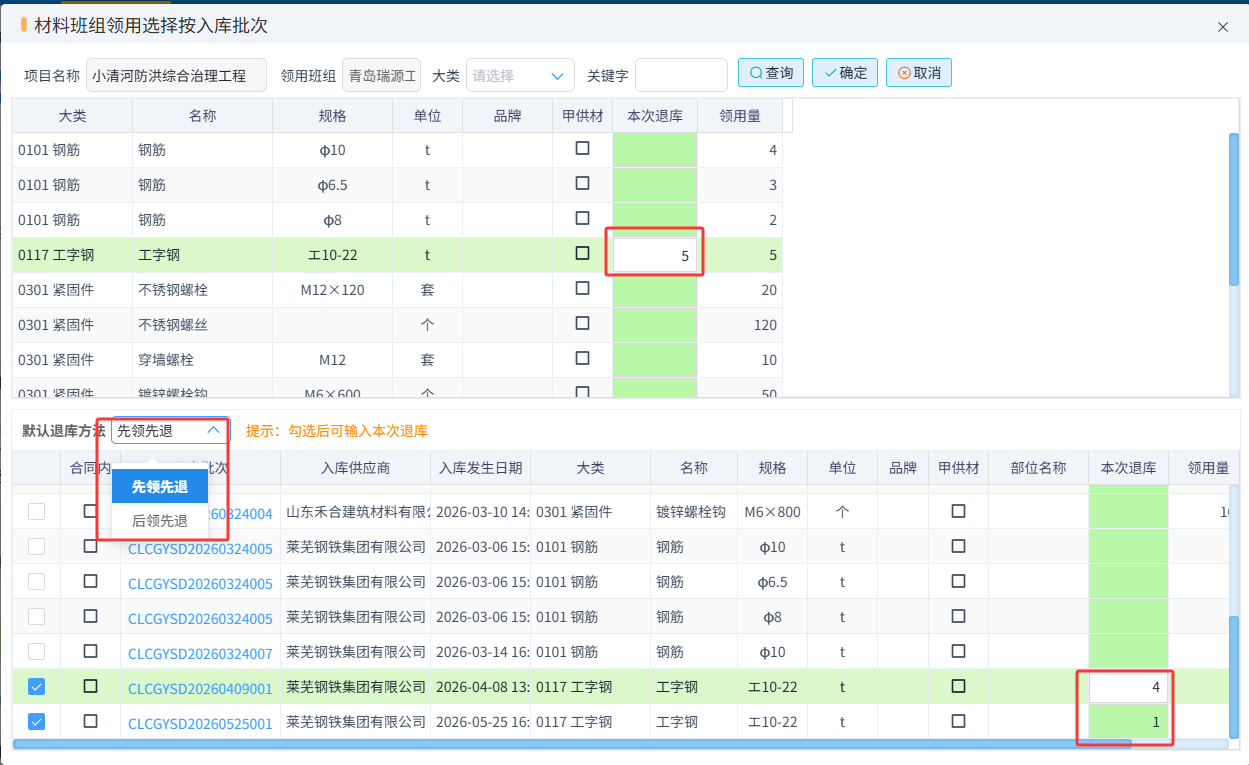Viewport: 1249px width, 765px height.
Task: Click the horizontal scrollbar under the batch list
Action: pos(571,744)
